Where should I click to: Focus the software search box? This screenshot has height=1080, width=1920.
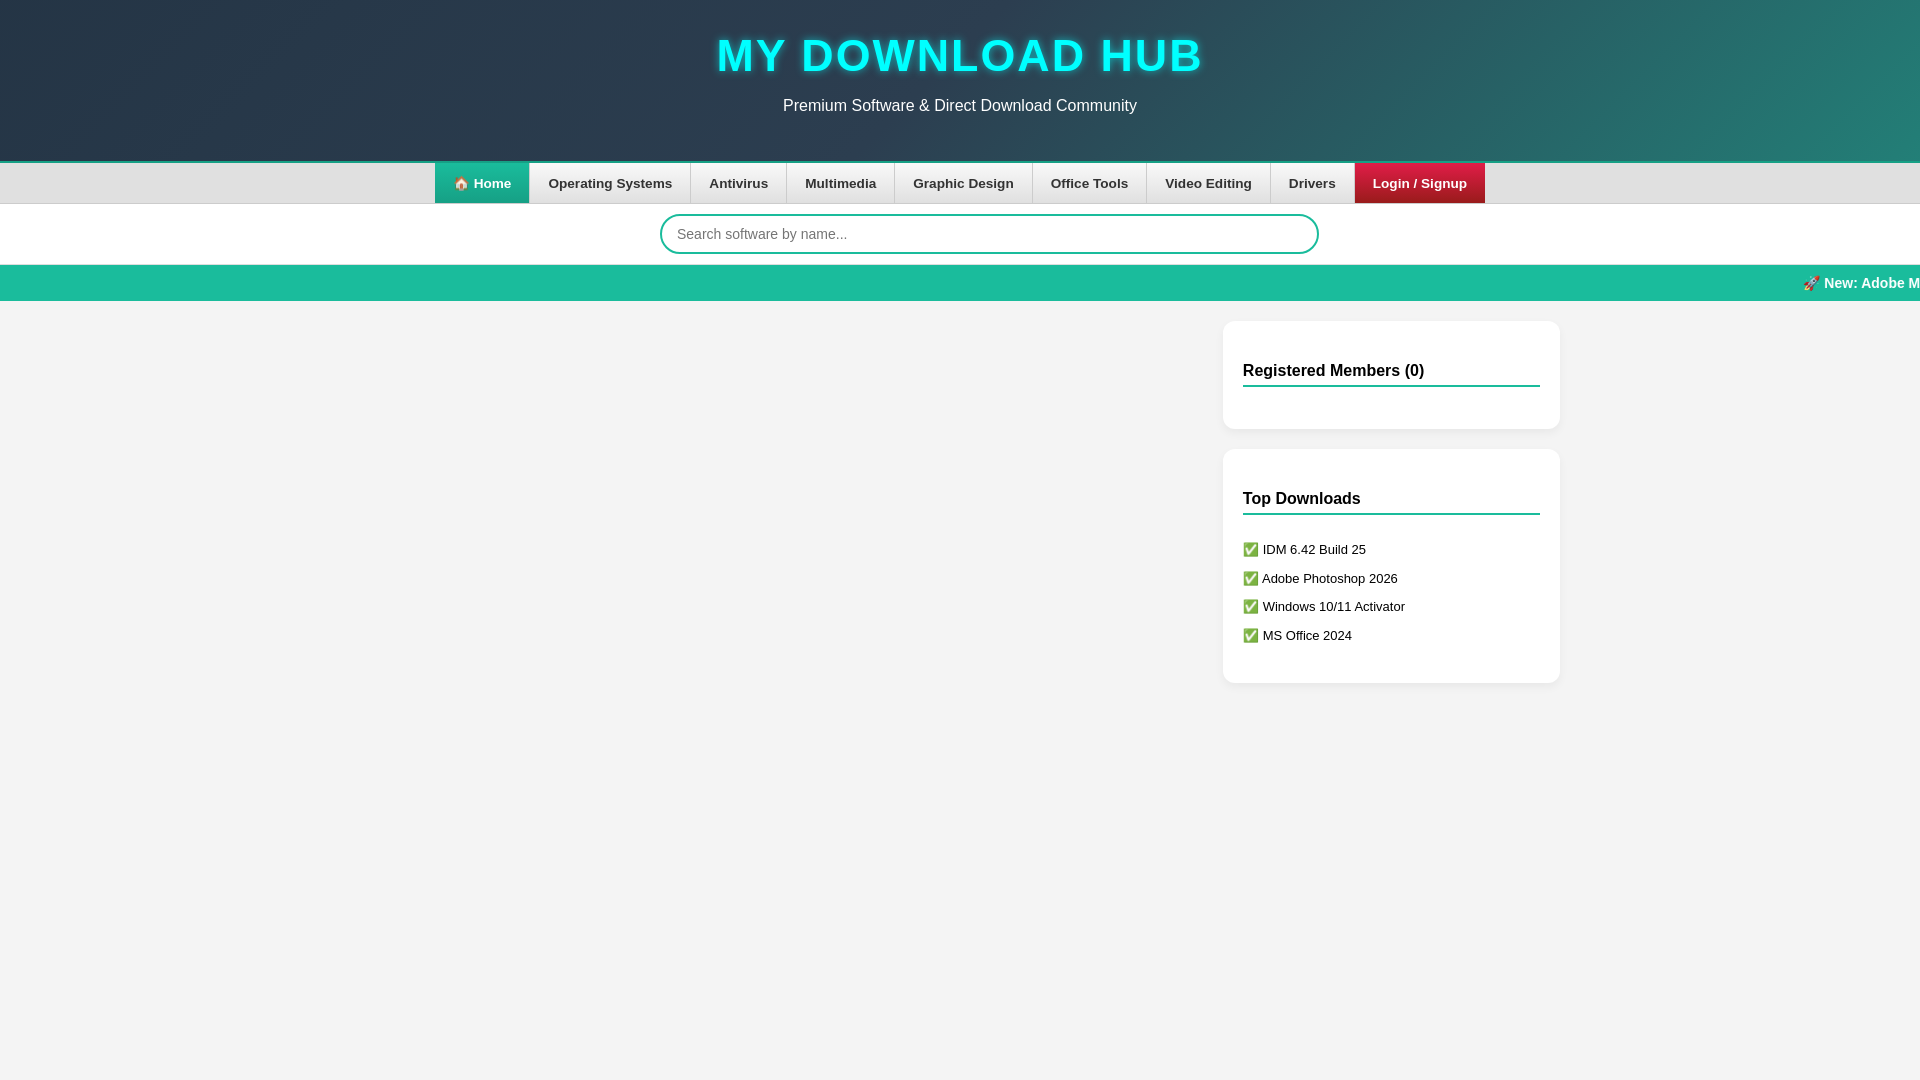tap(989, 234)
